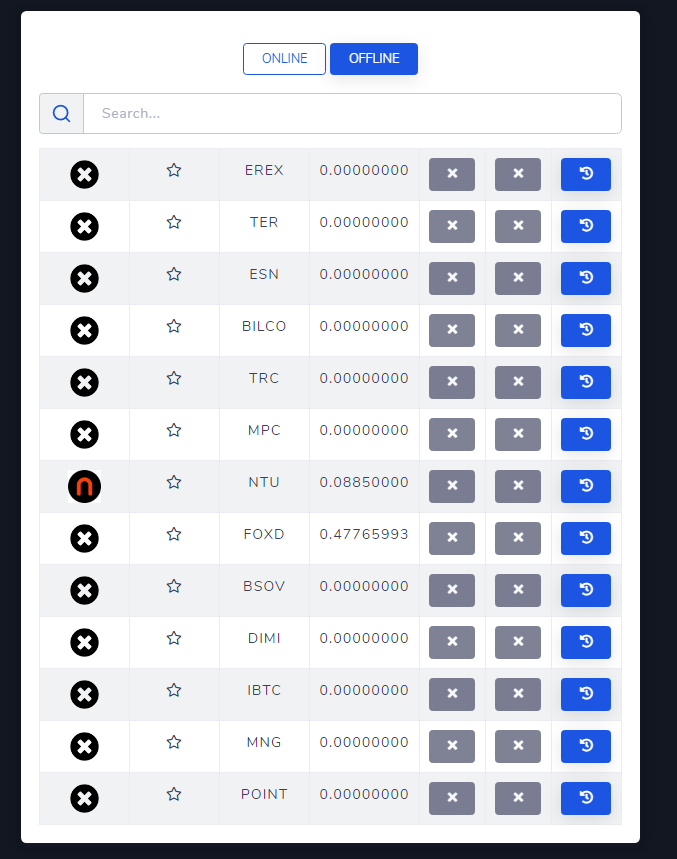Click the missing-logo icon for MPC
The image size is (677, 859).
point(85,435)
